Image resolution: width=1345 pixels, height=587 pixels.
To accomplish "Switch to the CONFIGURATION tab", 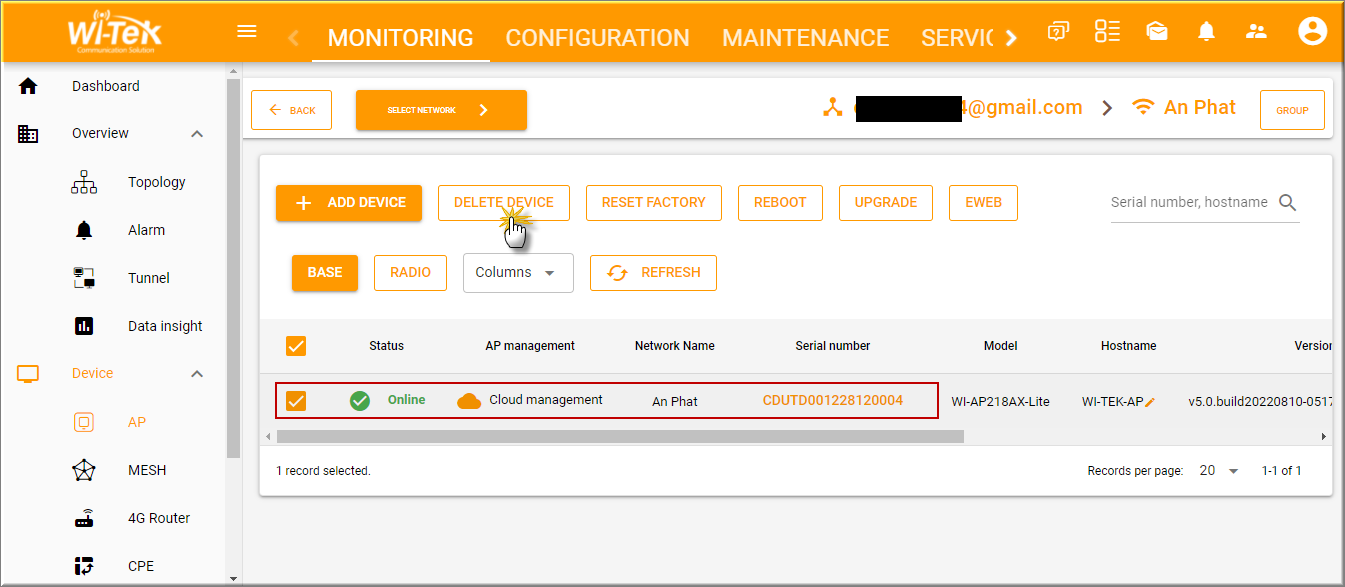I will click(x=597, y=38).
